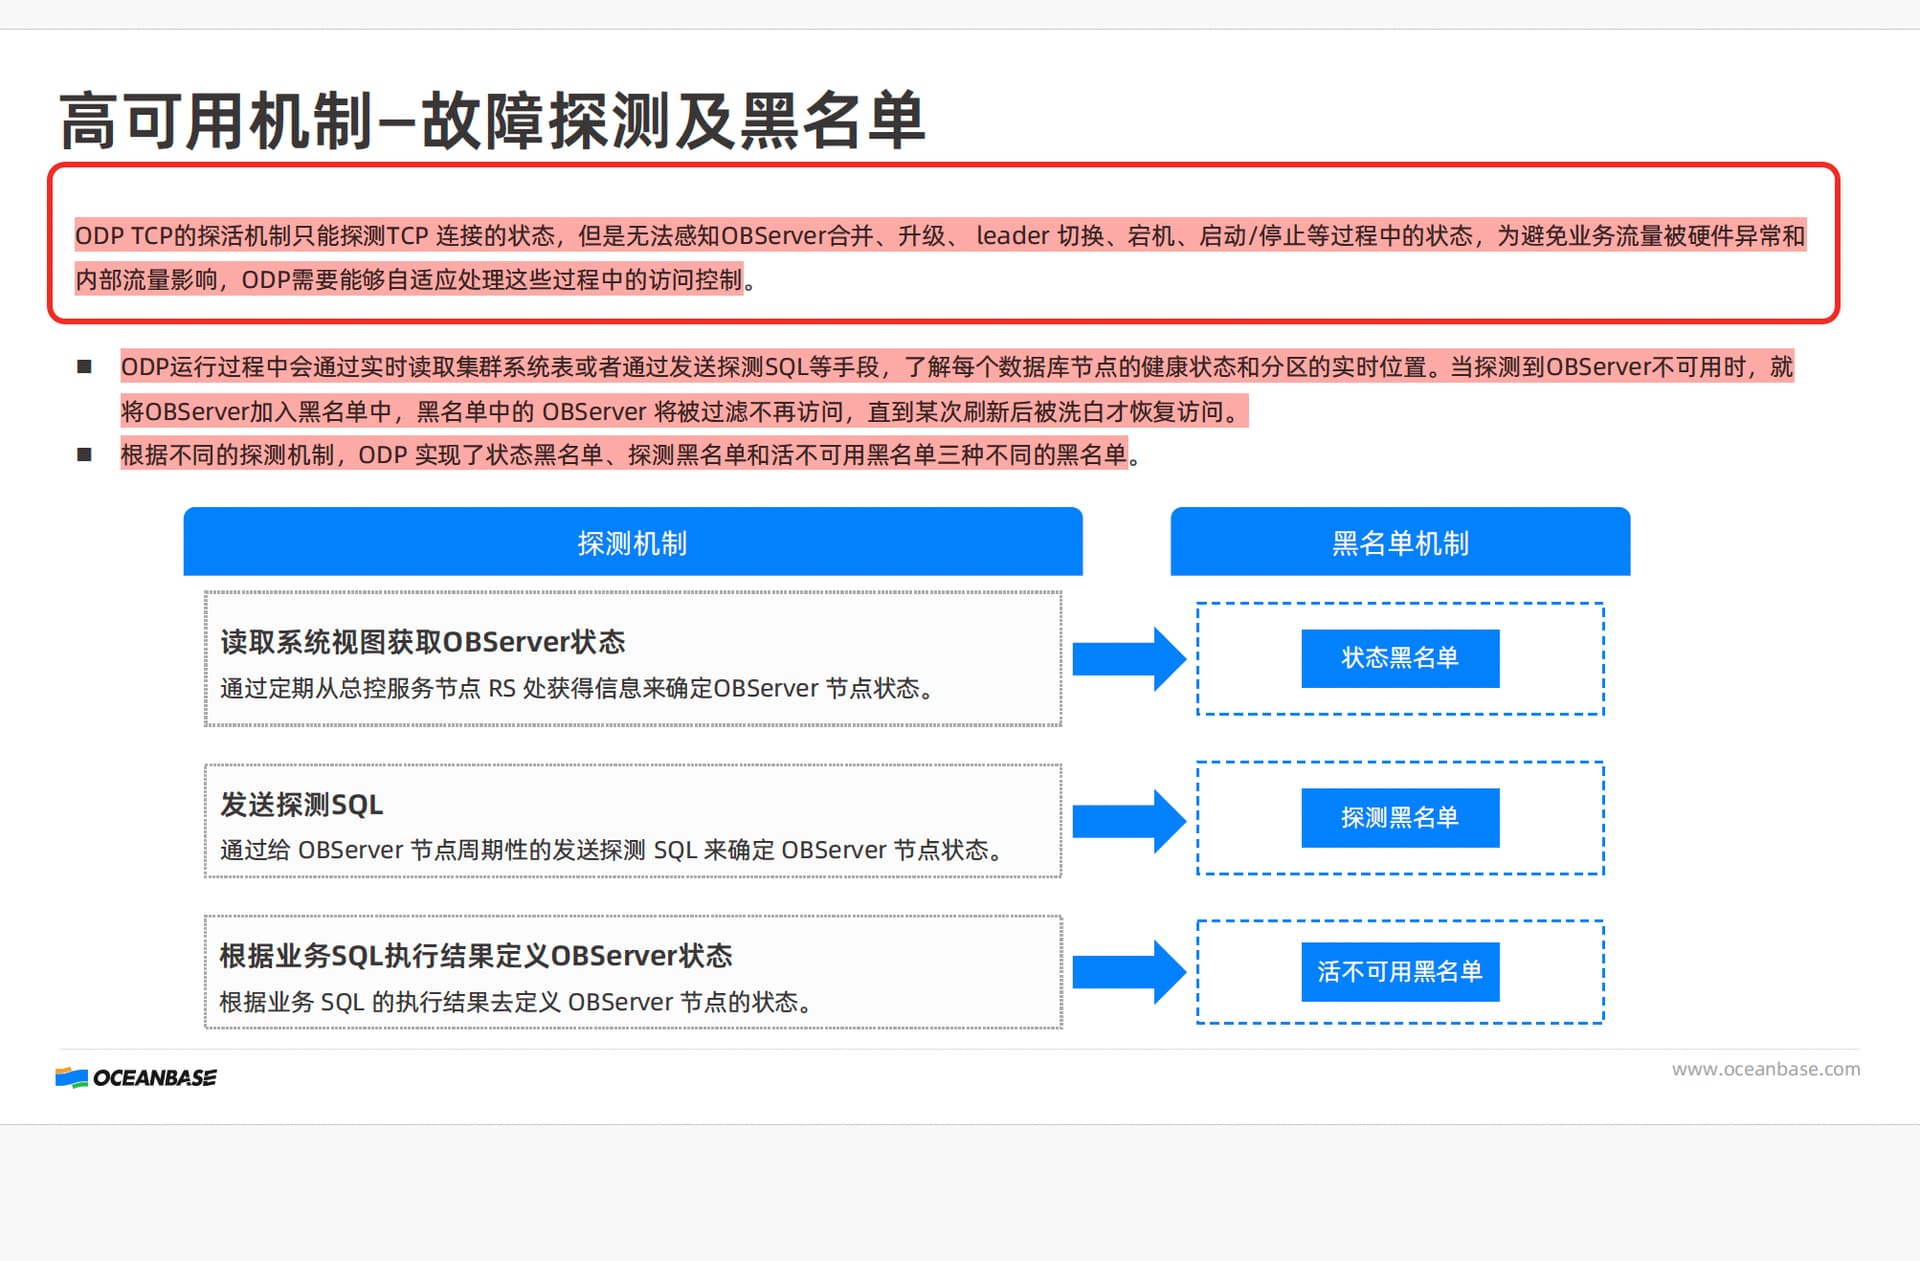Select the 黑名单机制 header bar

coord(1399,542)
